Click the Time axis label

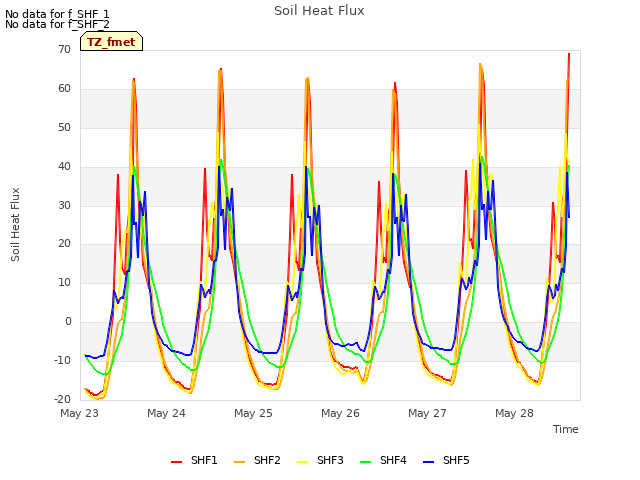click(566, 429)
